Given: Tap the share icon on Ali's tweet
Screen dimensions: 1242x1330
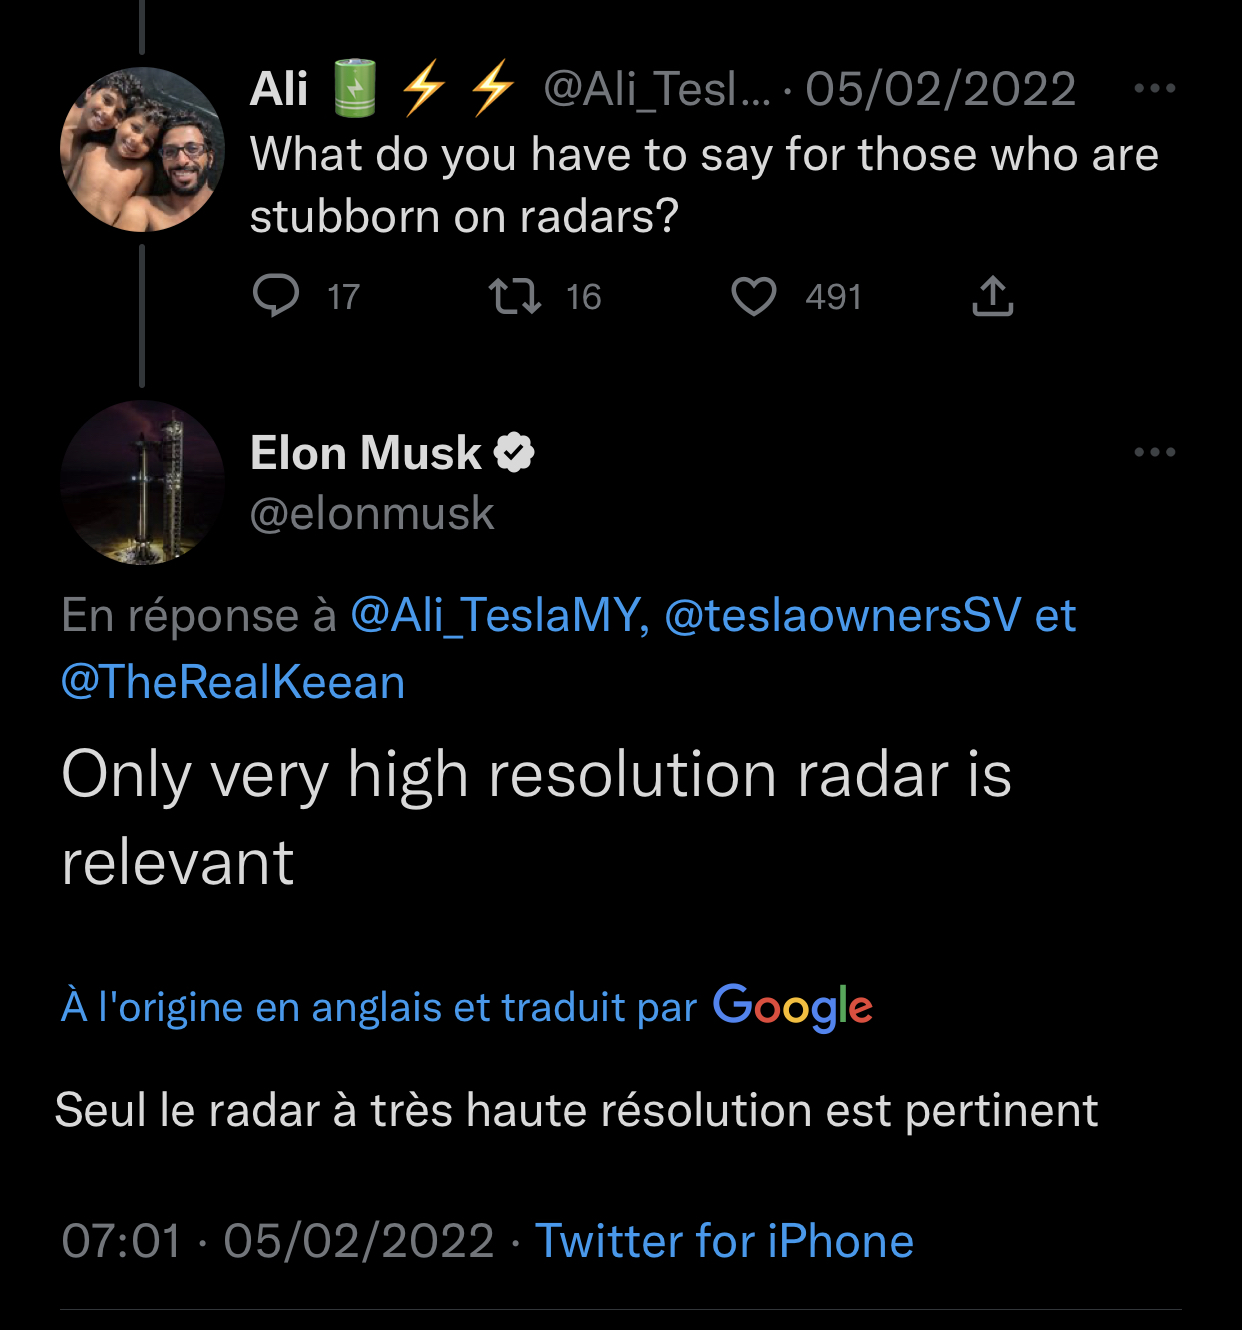Looking at the screenshot, I should tap(993, 296).
